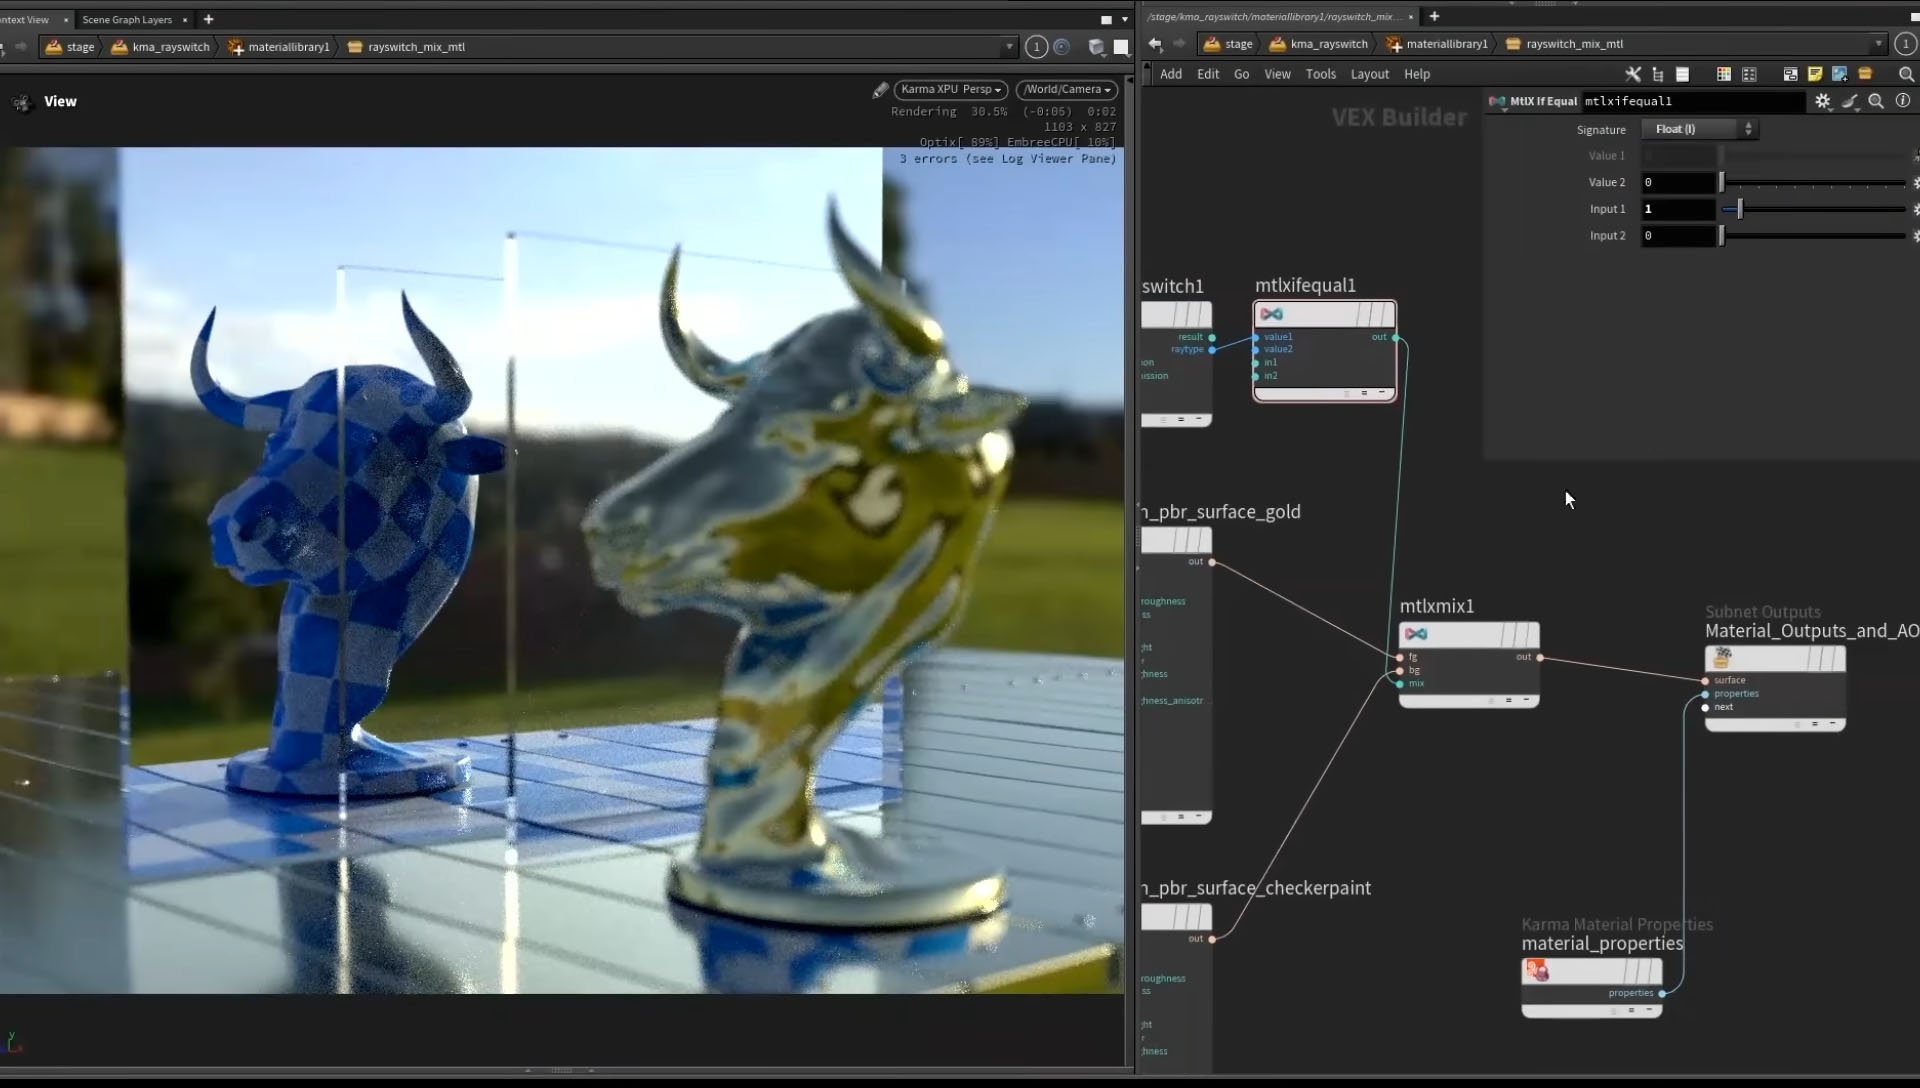
Task: Click the out connector of mtlxmix1
Action: pyautogui.click(x=1540, y=658)
